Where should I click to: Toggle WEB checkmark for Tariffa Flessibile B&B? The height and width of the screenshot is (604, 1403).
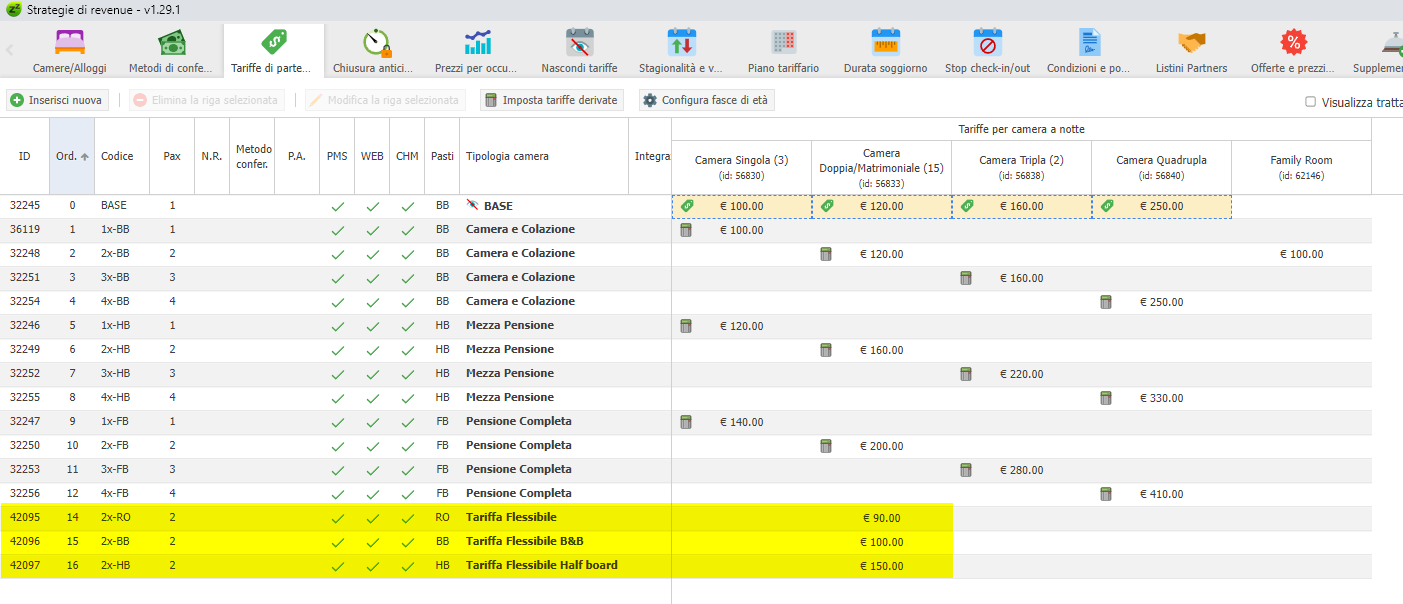pyautogui.click(x=372, y=542)
